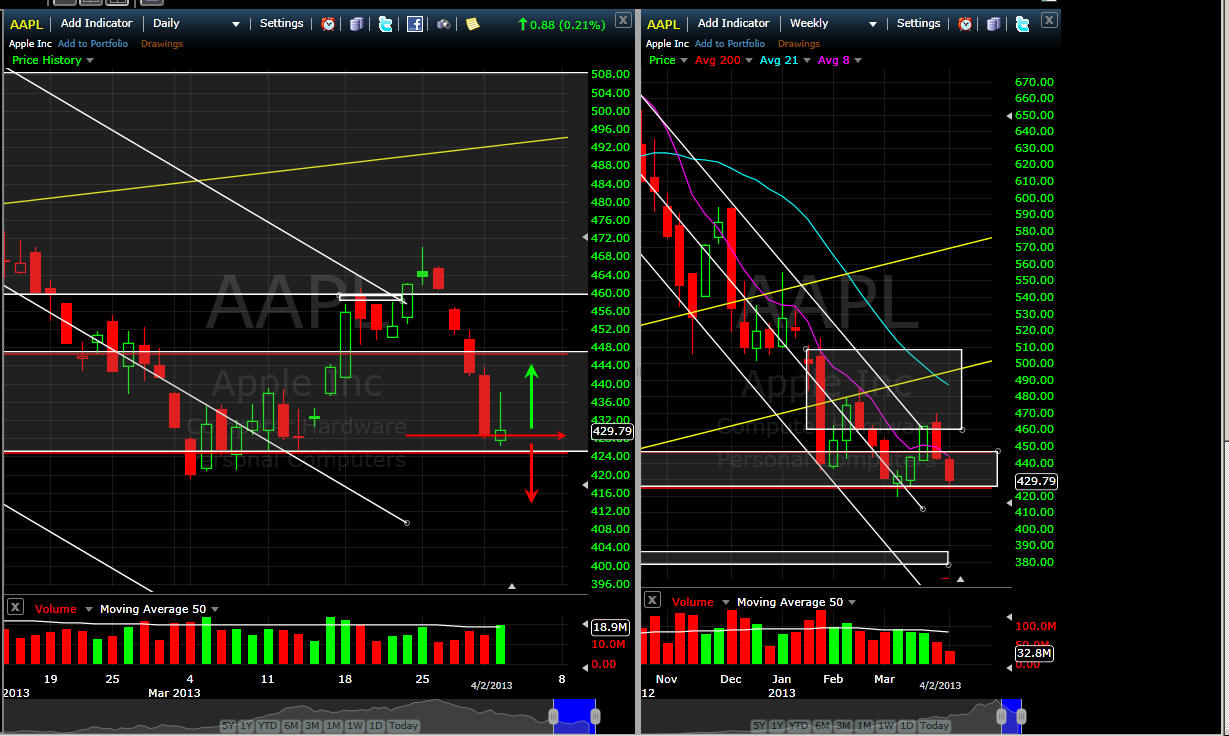Expand the Price History dropdown arrow
The width and height of the screenshot is (1229, 736).
(90, 61)
